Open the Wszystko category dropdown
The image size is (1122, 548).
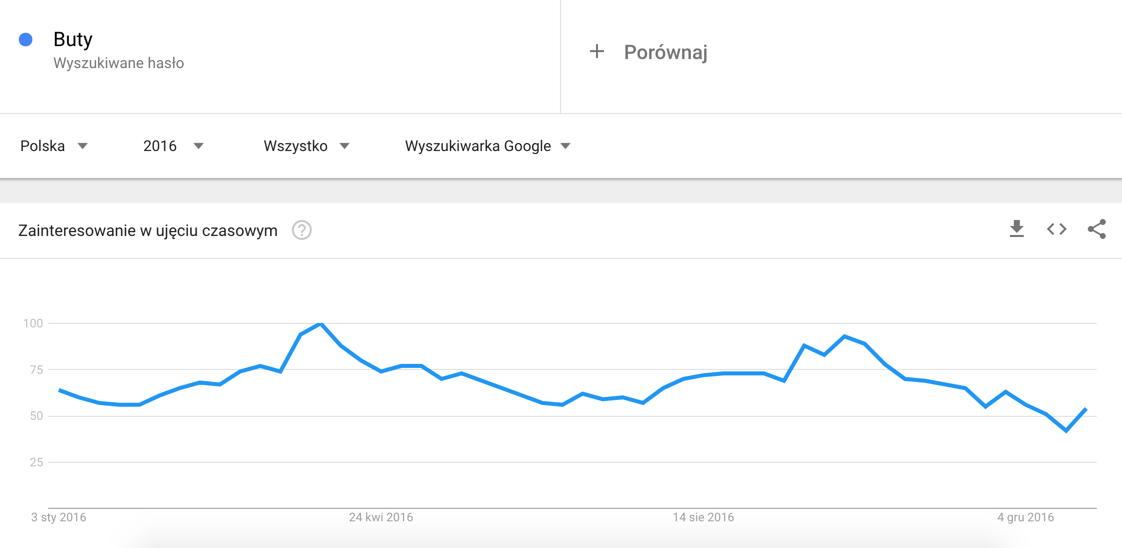(306, 146)
